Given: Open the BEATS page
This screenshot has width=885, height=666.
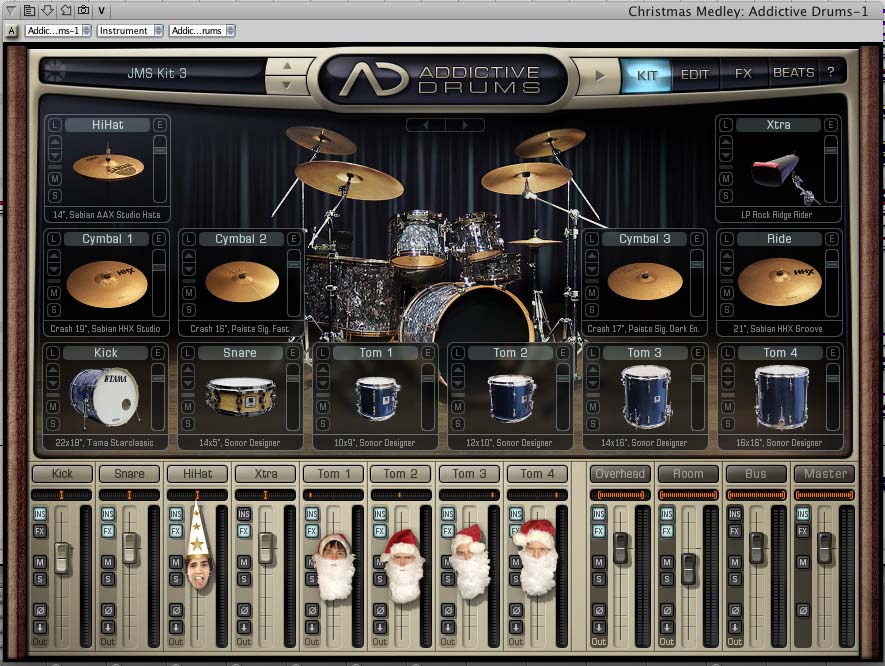Looking at the screenshot, I should pos(794,73).
